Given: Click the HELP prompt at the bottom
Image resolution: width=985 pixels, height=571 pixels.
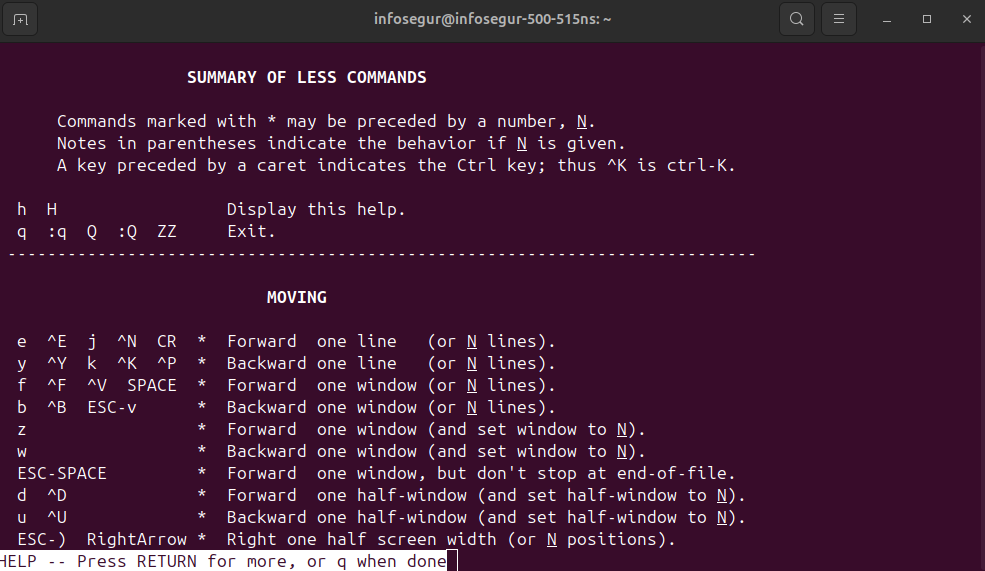Looking at the screenshot, I should [225, 561].
